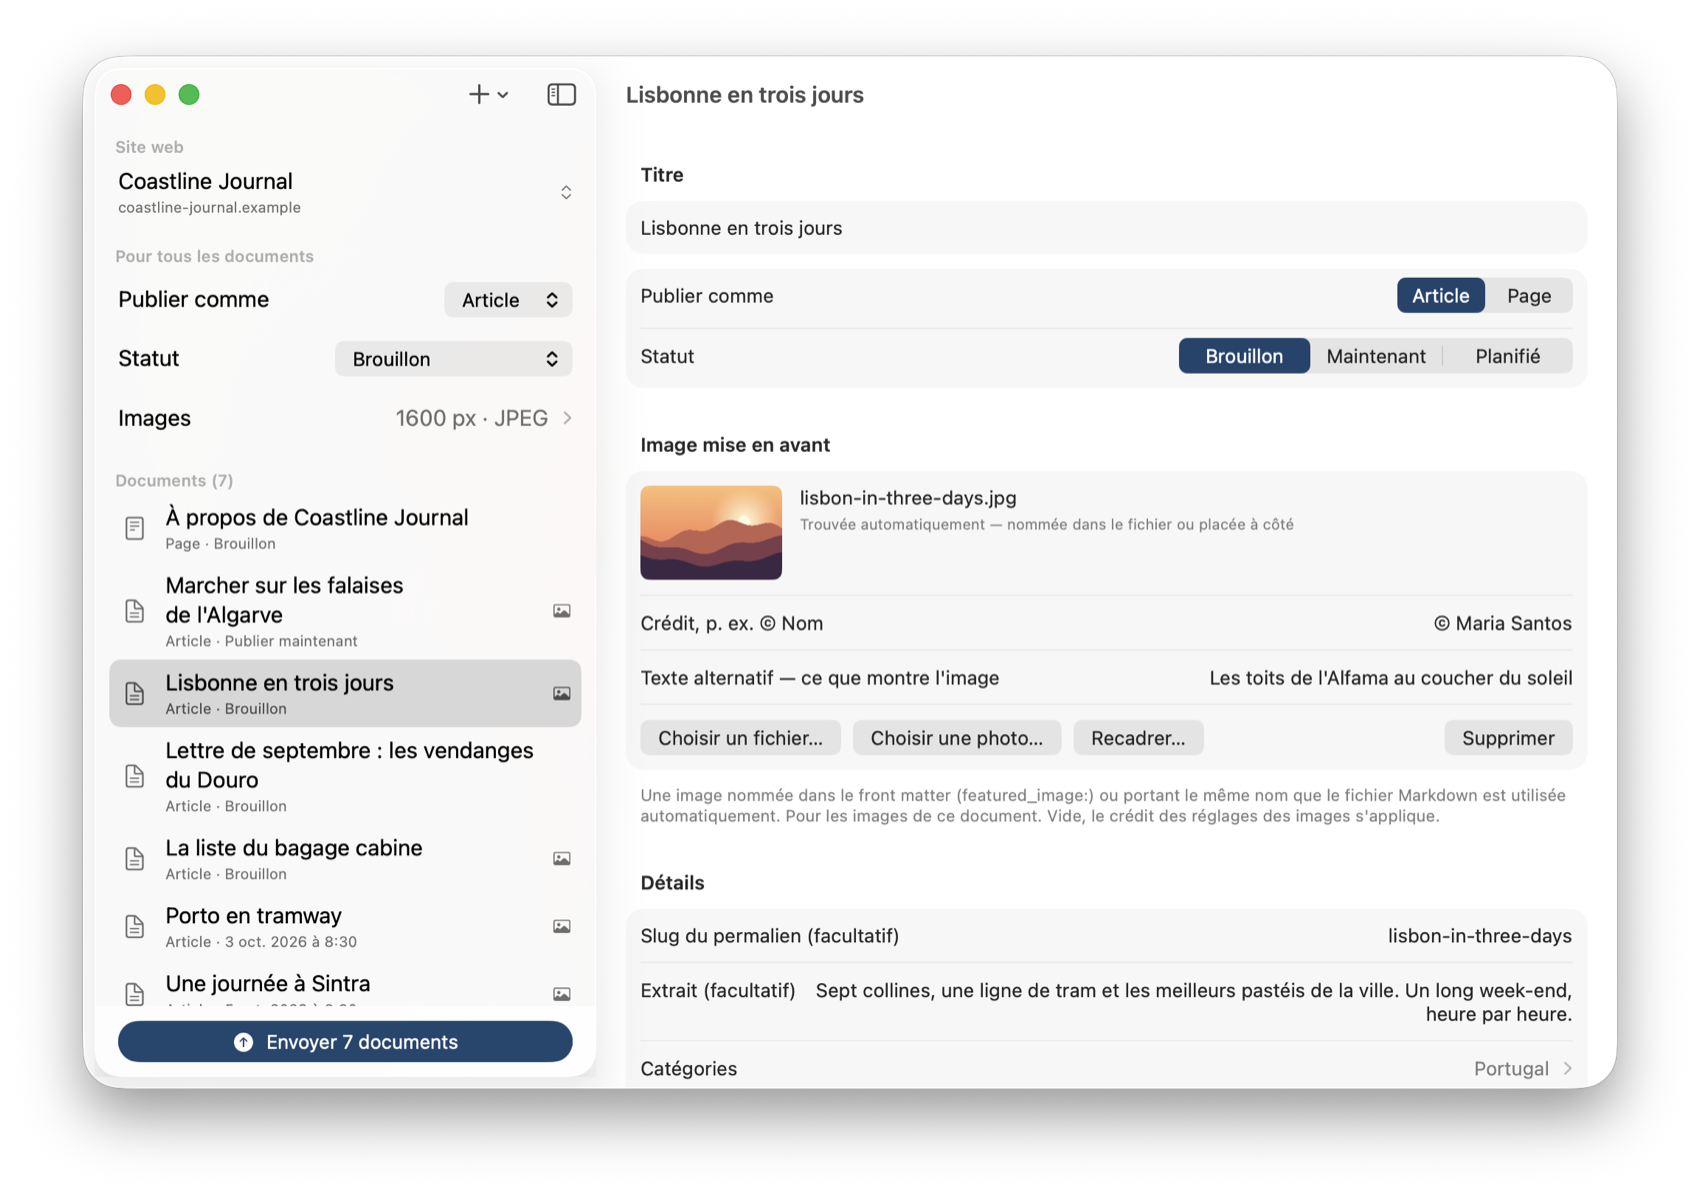Image resolution: width=1700 pixels, height=1198 pixels.
Task: Select Une journée à Sintra document
Action: point(345,986)
